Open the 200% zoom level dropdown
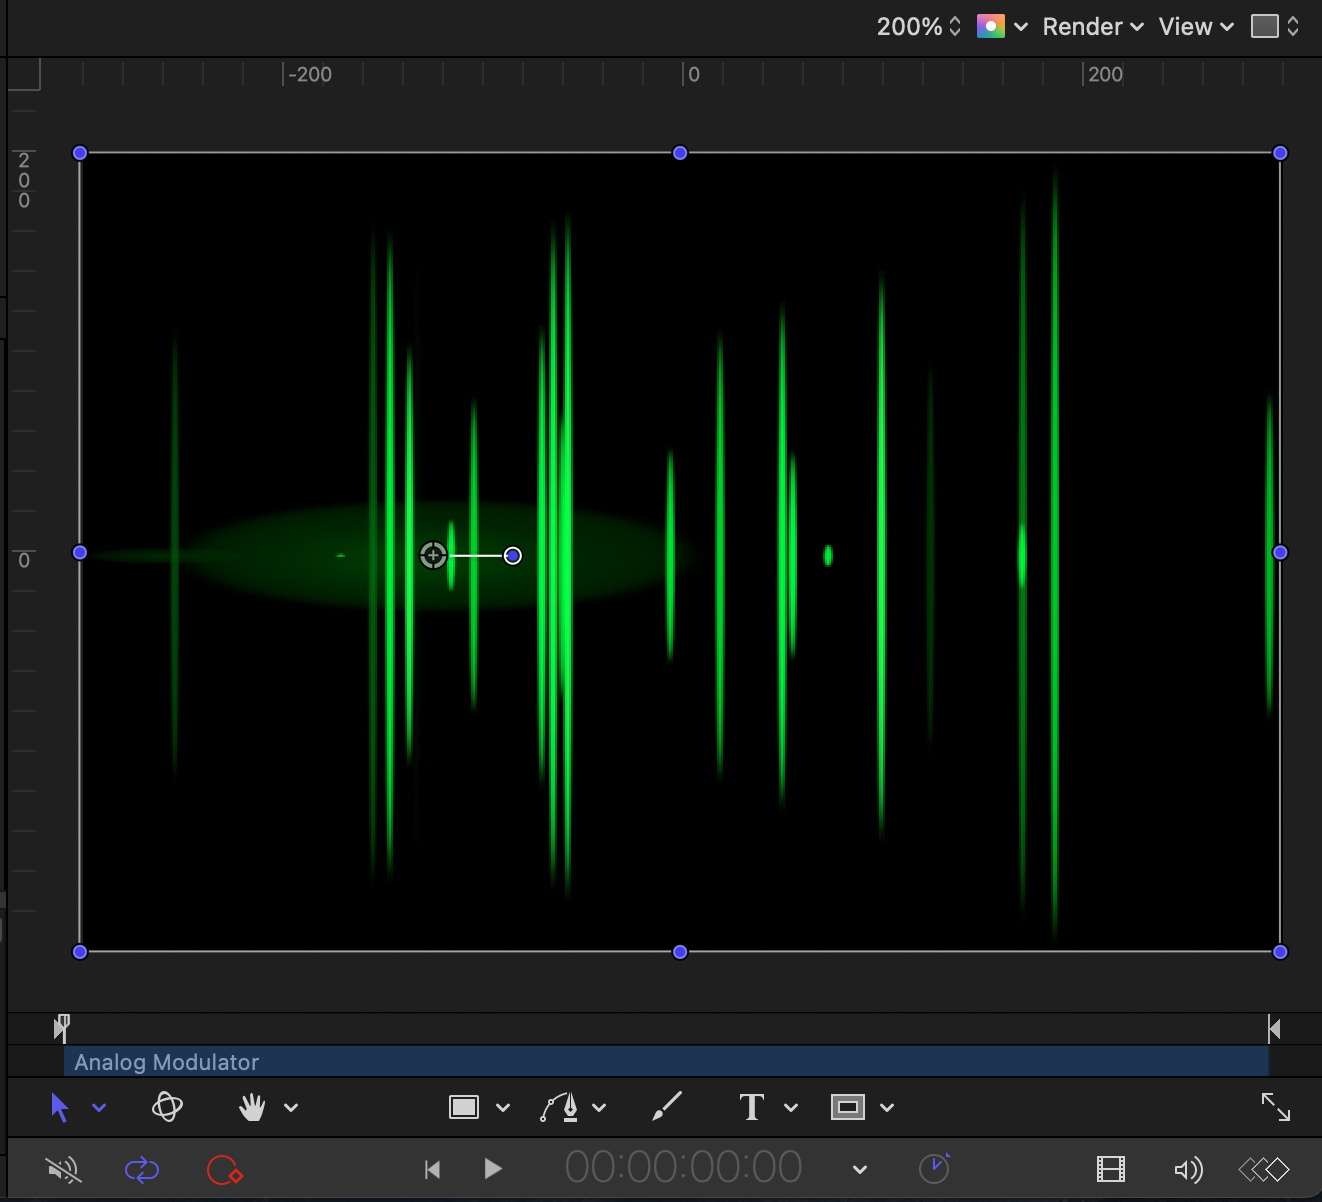The width and height of the screenshot is (1322, 1202). [918, 27]
